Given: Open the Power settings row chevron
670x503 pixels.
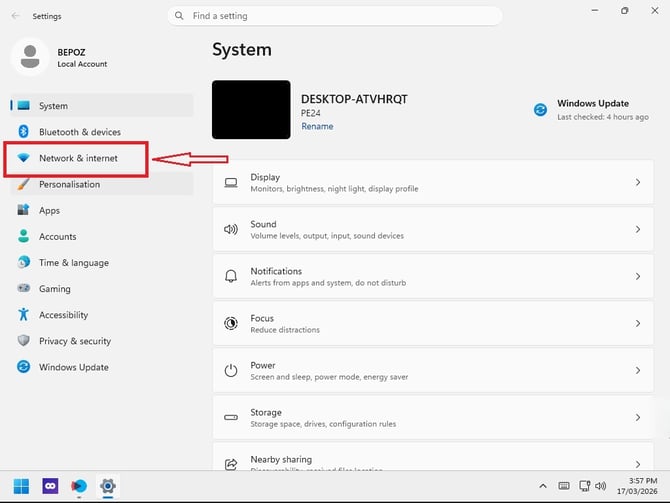Looking at the screenshot, I should 638,371.
